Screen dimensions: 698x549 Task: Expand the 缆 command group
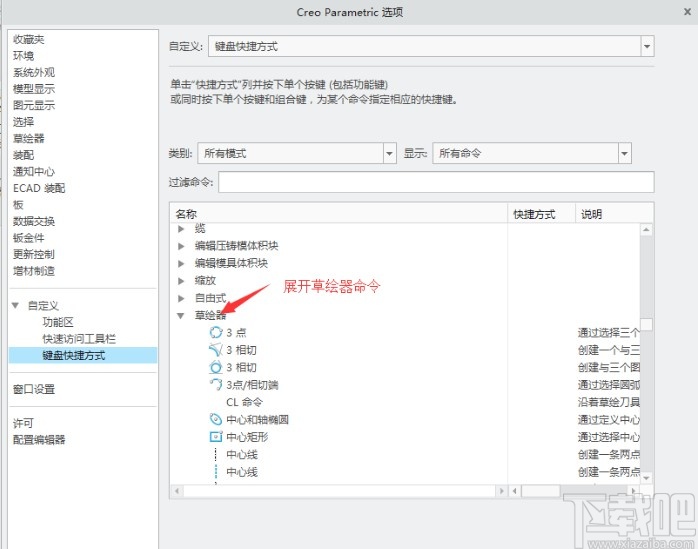pos(181,229)
